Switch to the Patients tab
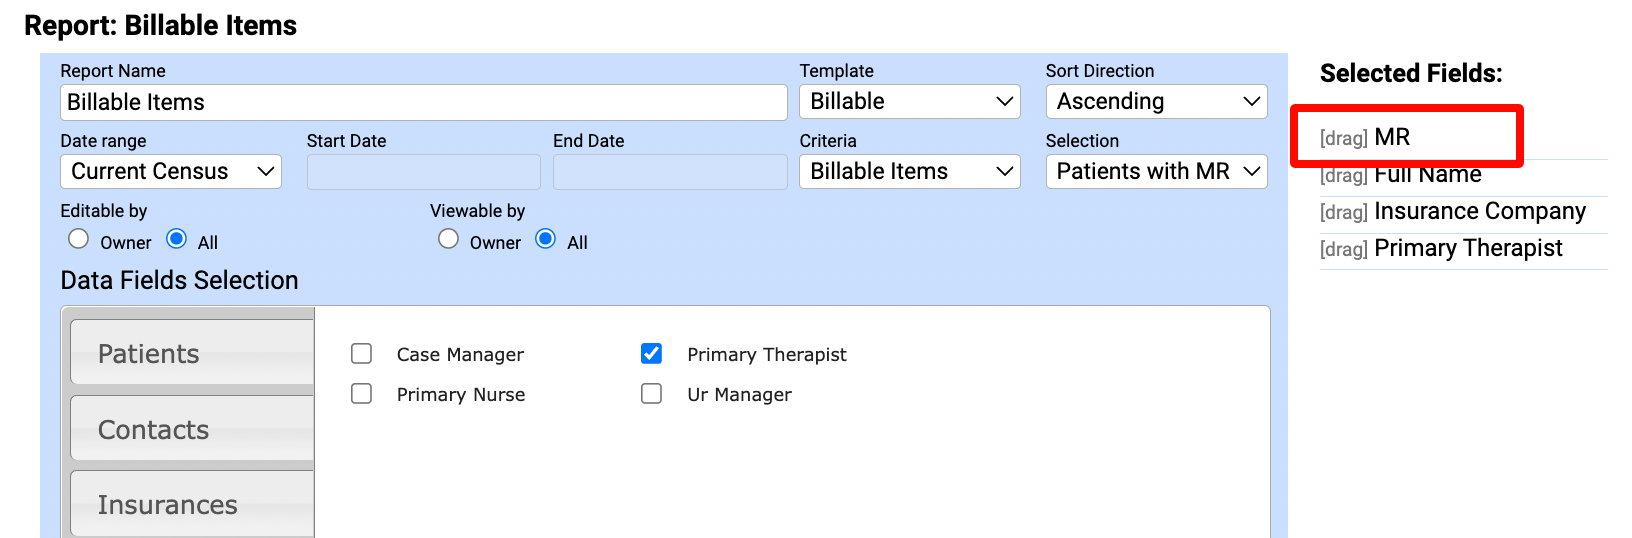The width and height of the screenshot is (1632, 538). pos(192,353)
